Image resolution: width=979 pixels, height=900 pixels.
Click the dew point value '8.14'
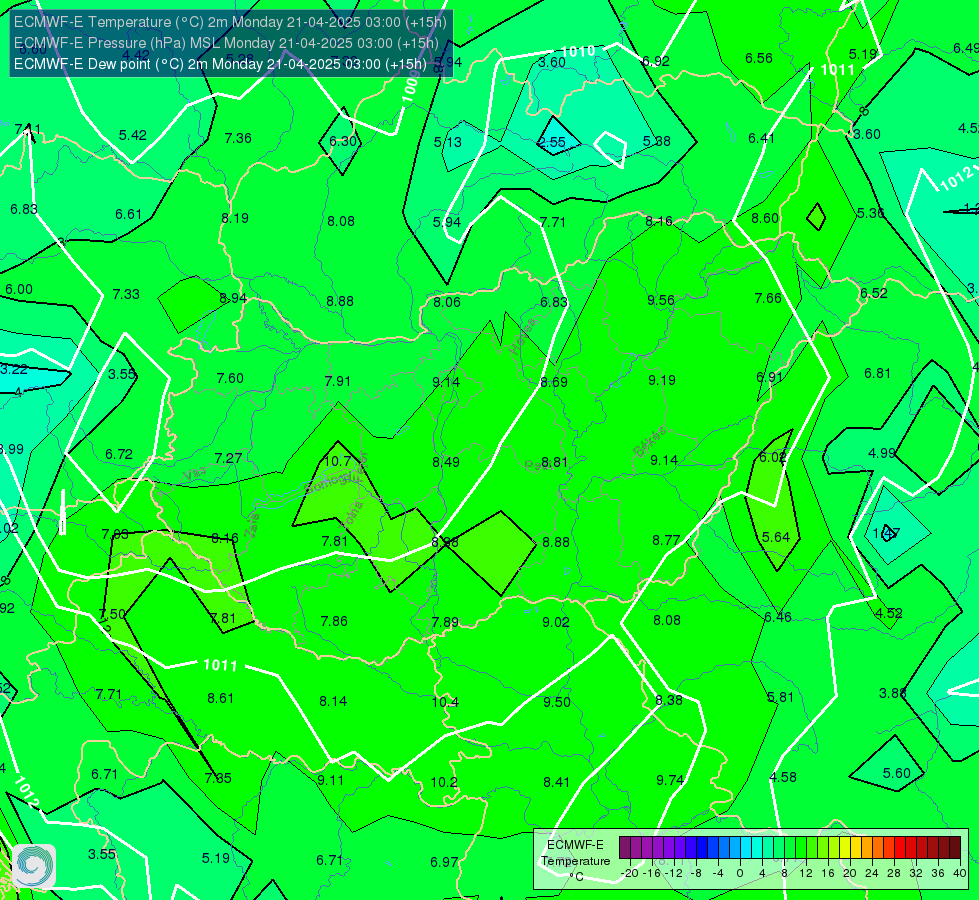333,701
